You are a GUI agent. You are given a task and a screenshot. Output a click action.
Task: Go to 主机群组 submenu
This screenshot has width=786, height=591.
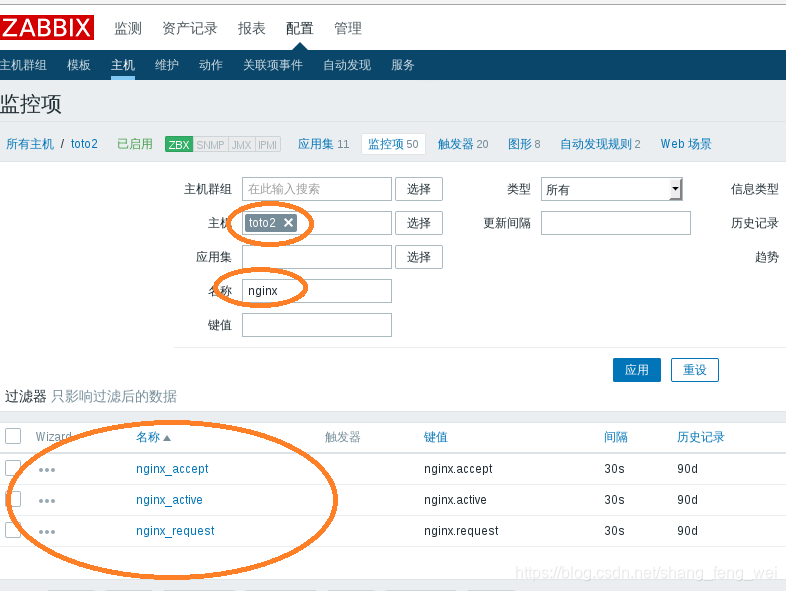pyautogui.click(x=23, y=65)
